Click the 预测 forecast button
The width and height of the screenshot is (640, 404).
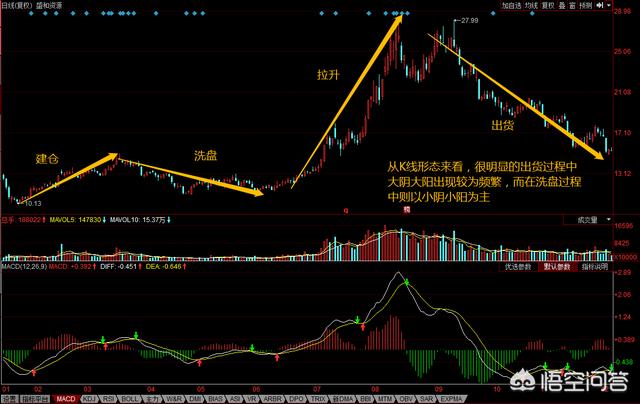[x=586, y=5]
